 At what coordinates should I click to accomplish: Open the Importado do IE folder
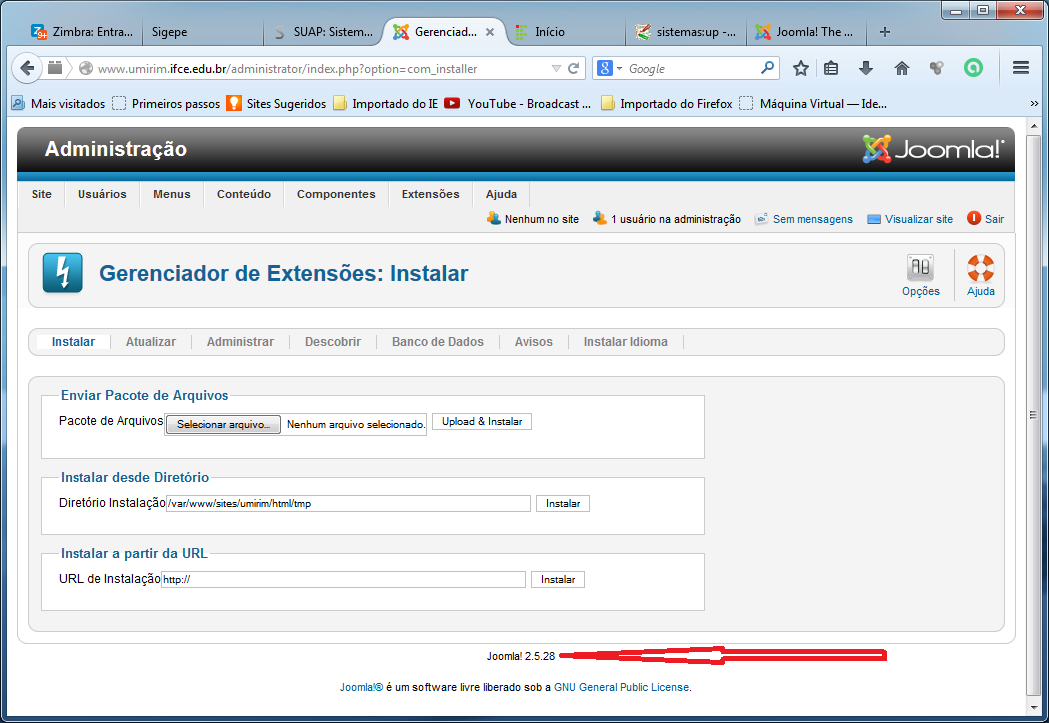point(385,104)
